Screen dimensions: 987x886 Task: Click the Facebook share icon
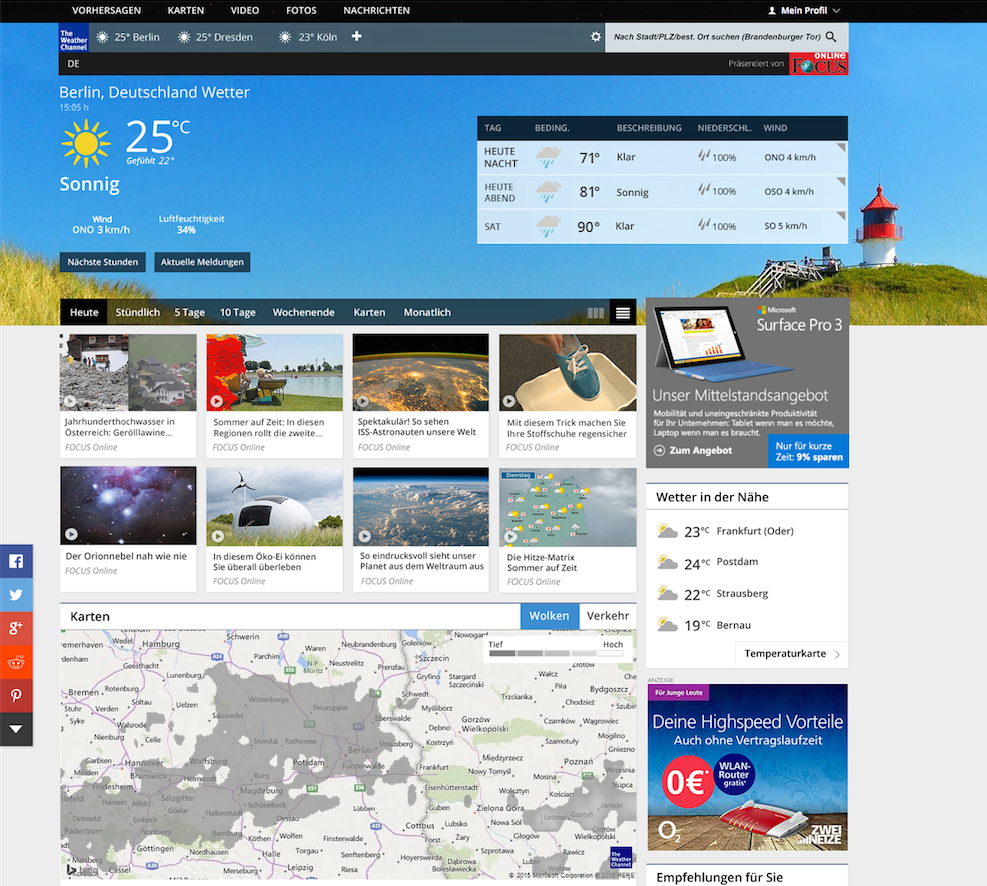[x=16, y=561]
